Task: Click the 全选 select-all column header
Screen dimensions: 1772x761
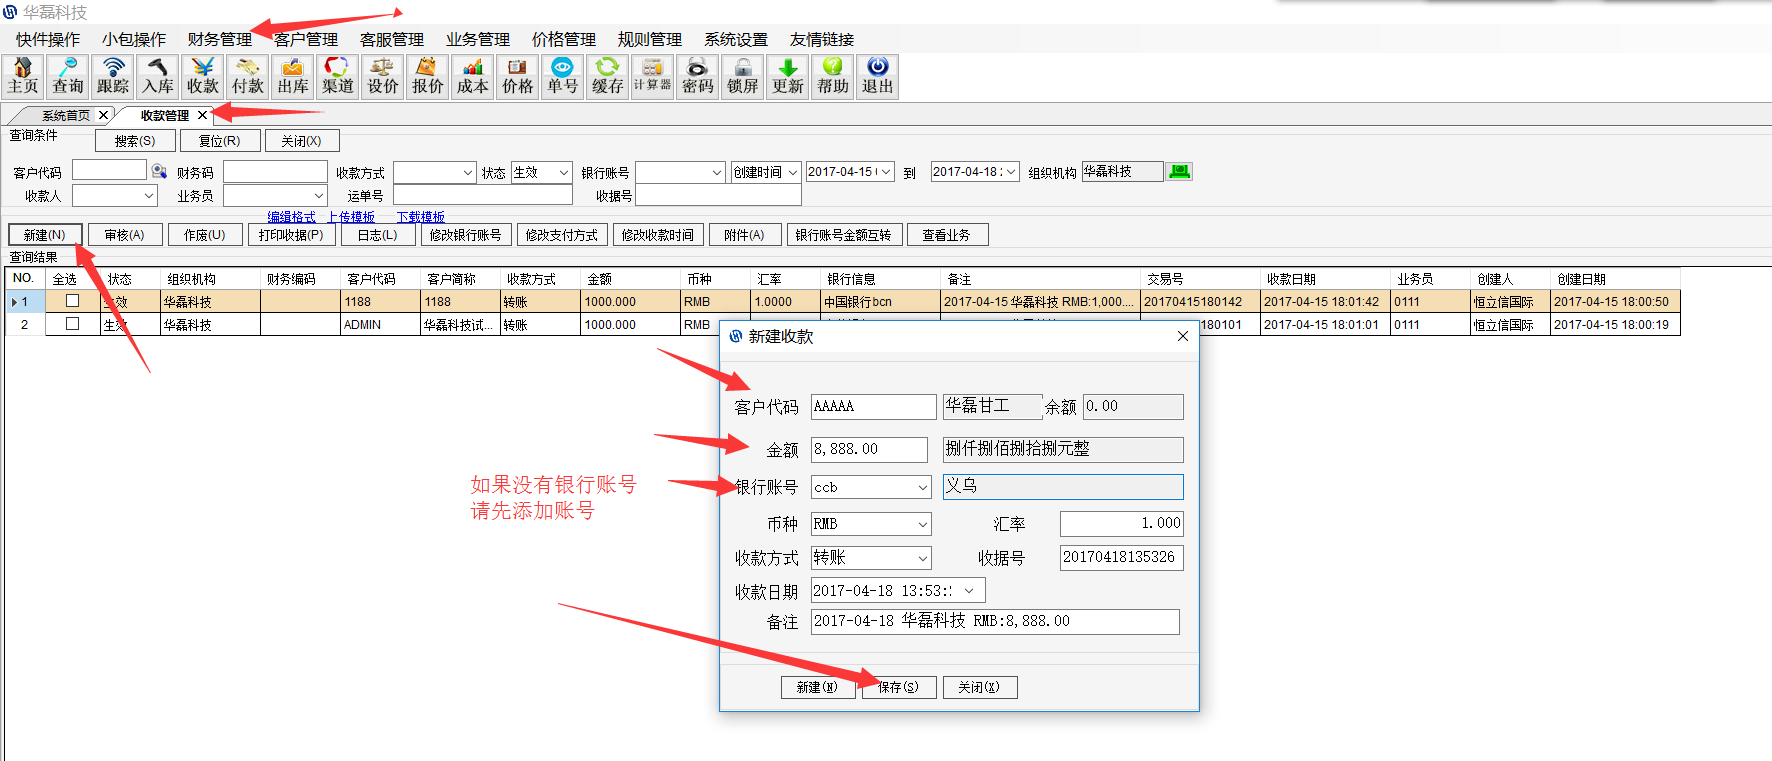Action: coord(65,279)
